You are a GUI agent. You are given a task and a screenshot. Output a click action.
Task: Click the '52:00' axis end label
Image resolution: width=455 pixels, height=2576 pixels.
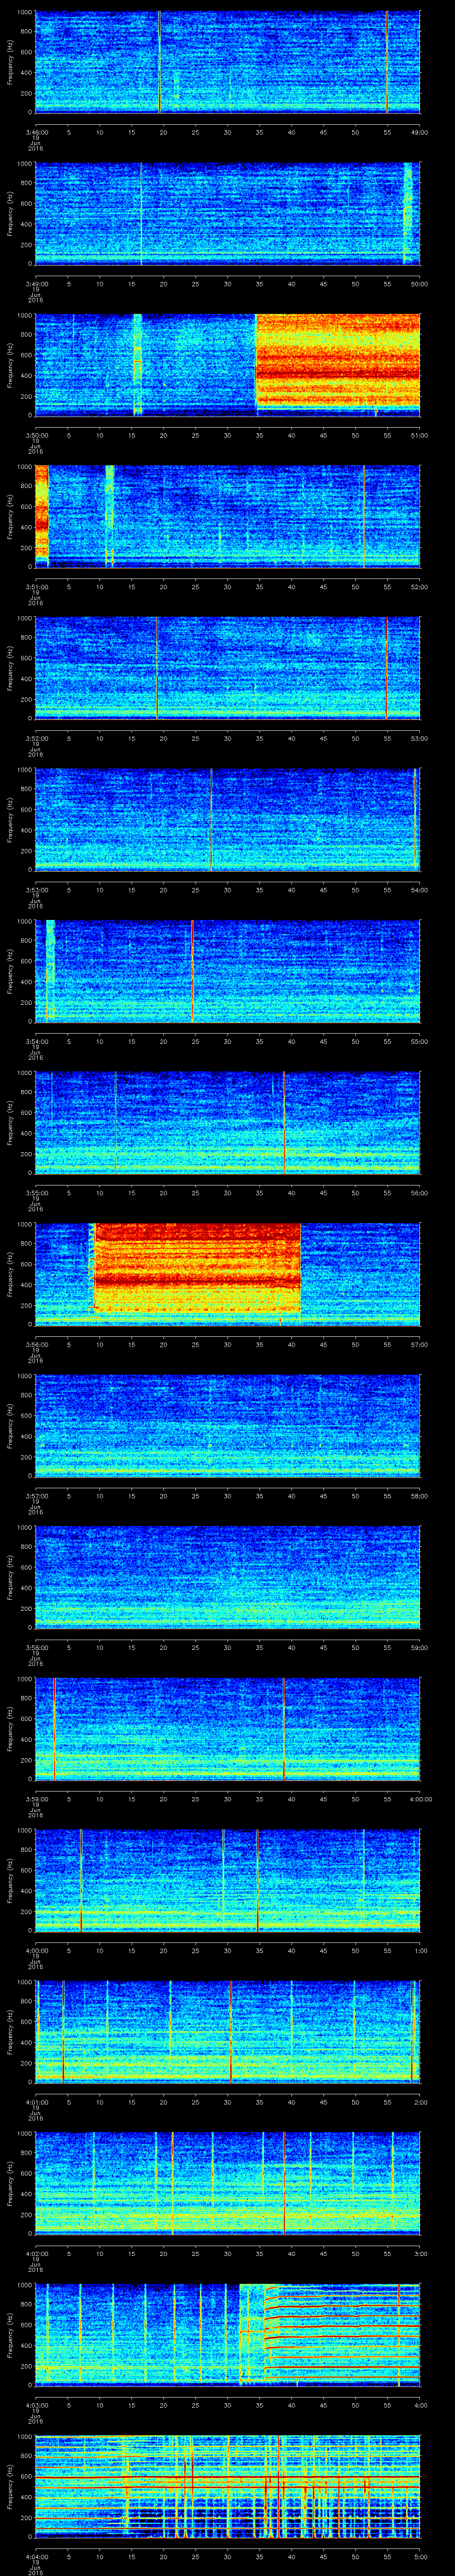pyautogui.click(x=420, y=587)
